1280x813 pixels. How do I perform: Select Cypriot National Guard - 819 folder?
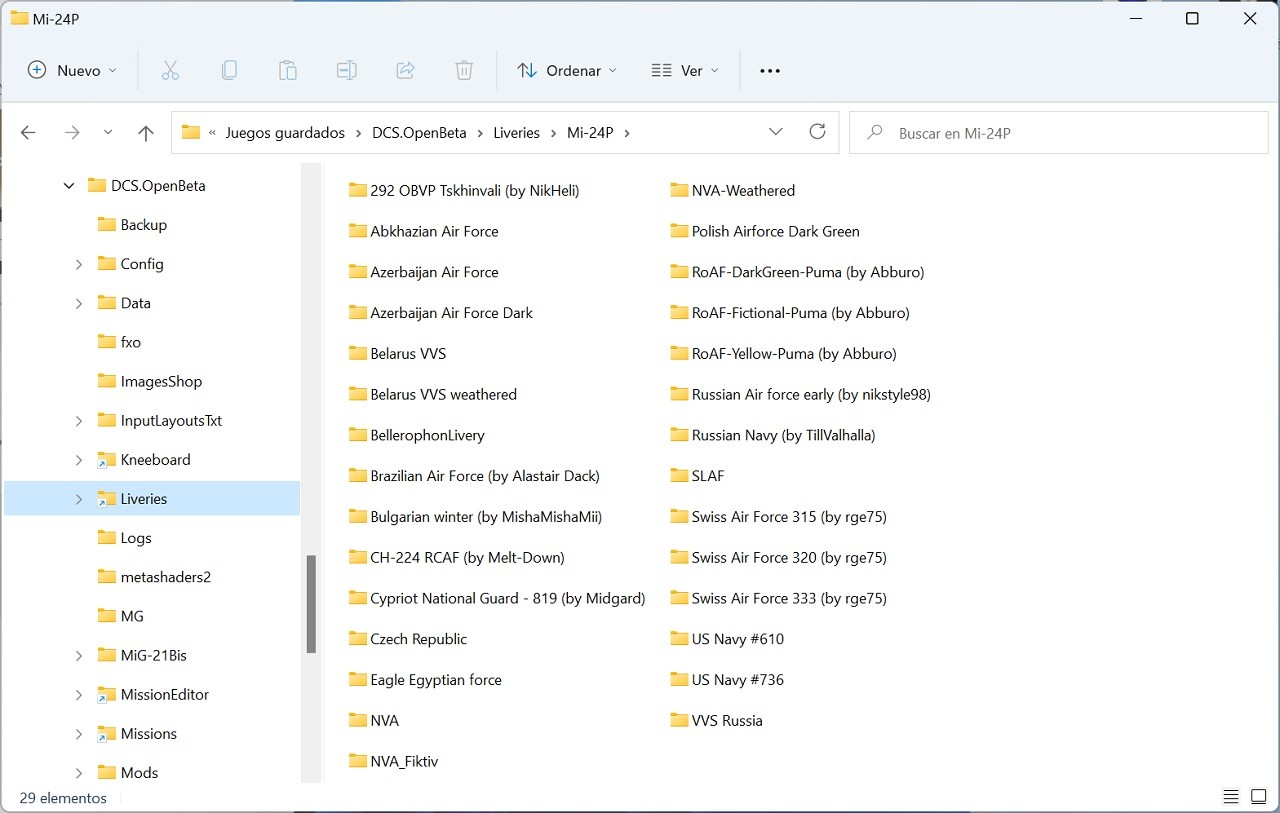[497, 598]
